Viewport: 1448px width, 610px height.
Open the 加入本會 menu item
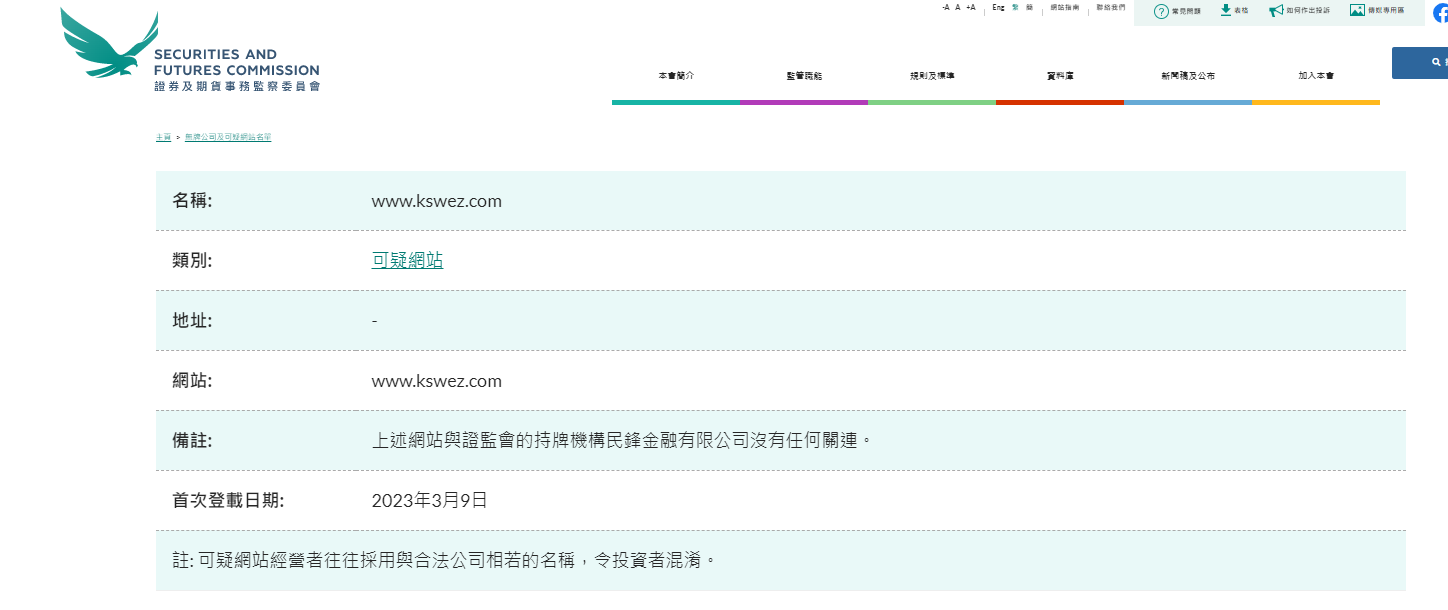(x=1315, y=76)
